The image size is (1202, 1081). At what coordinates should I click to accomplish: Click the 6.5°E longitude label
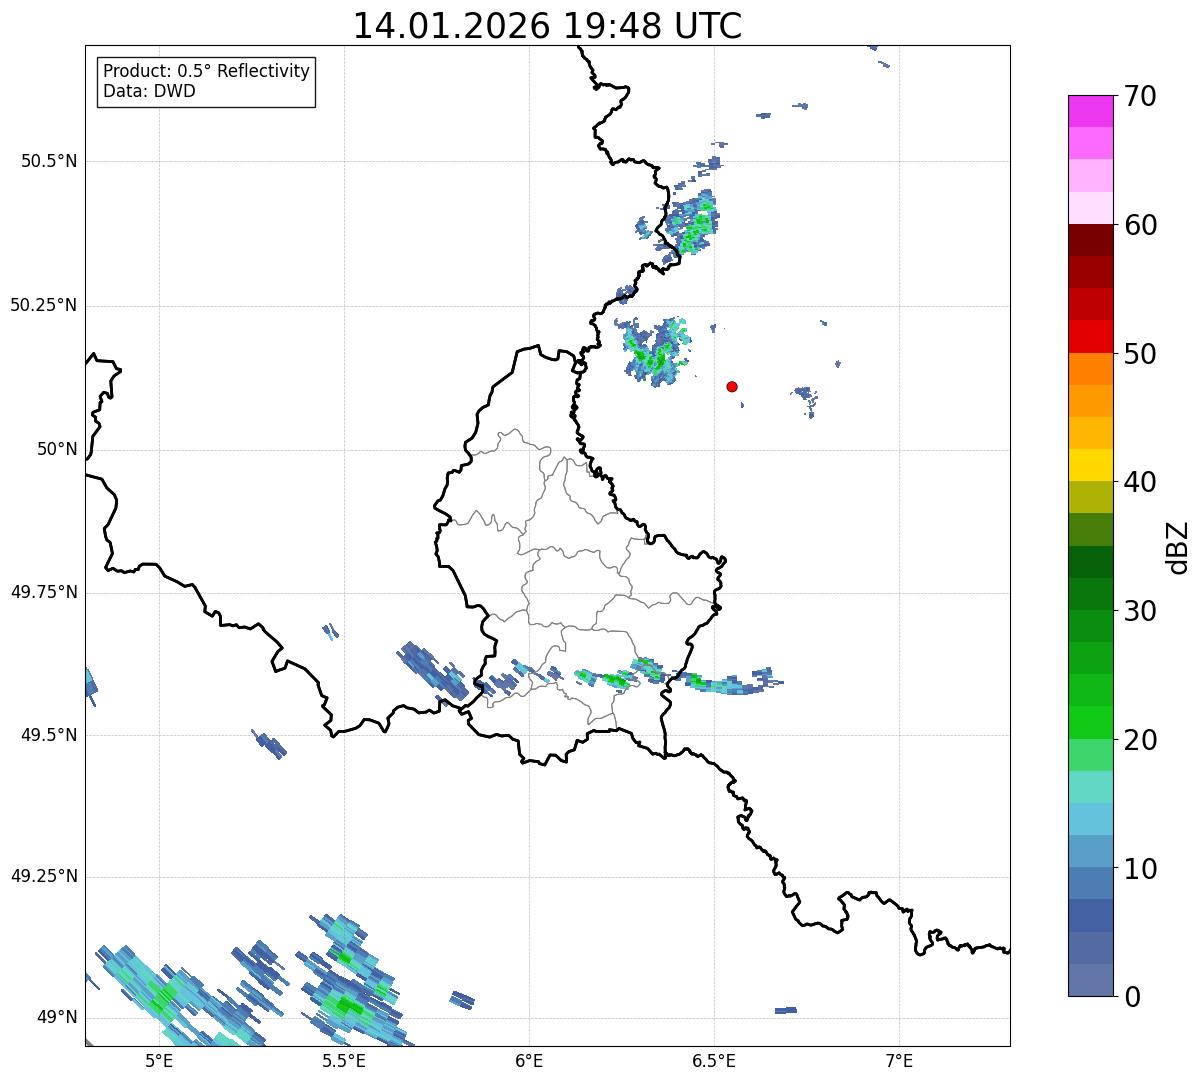point(714,1060)
